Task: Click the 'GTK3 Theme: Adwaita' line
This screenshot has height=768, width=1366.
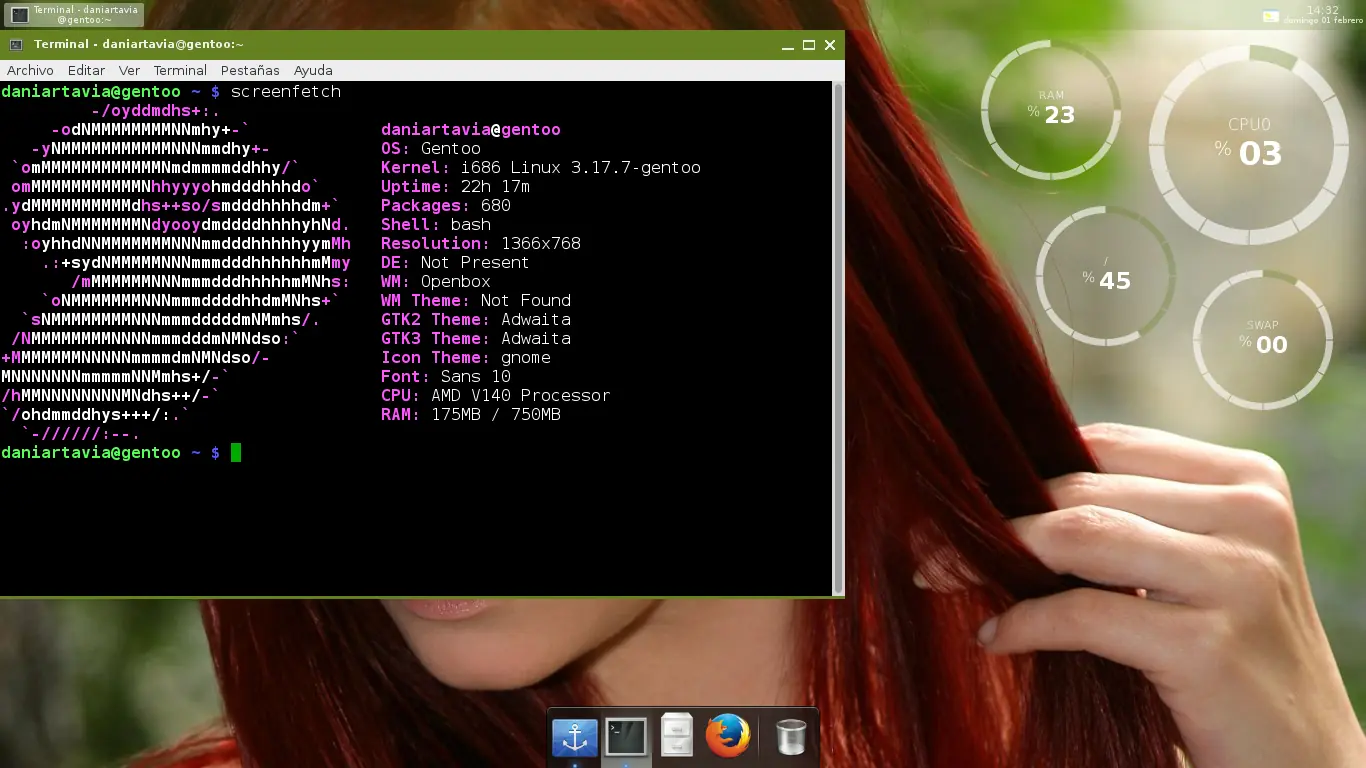Action: (476, 338)
